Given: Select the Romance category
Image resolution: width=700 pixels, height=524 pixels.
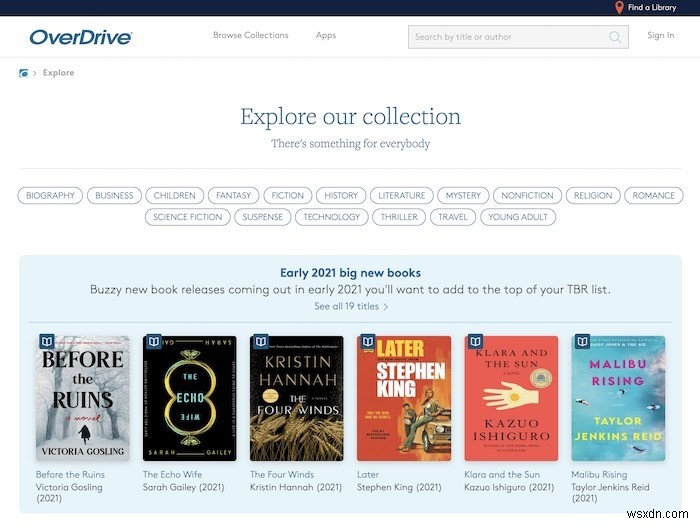Looking at the screenshot, I should tap(654, 195).
